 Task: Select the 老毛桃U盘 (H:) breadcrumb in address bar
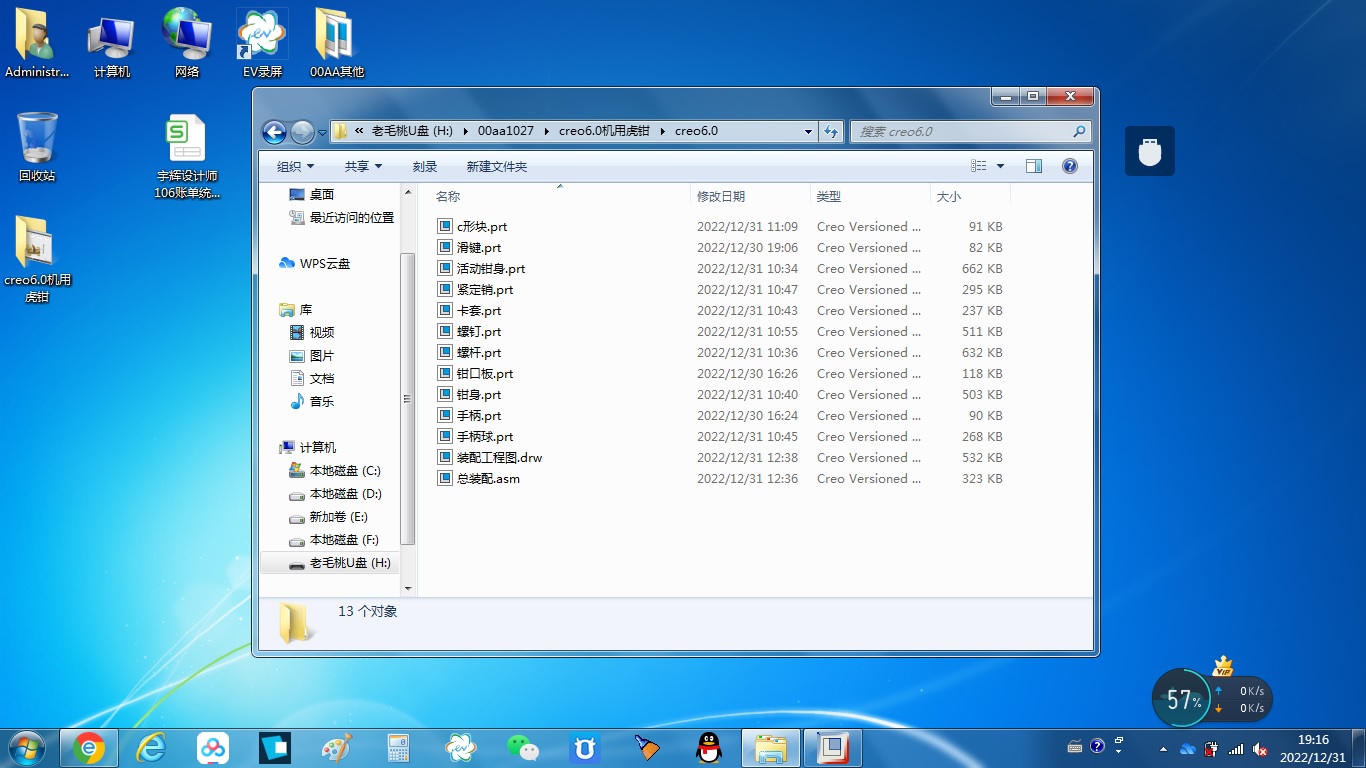(412, 131)
